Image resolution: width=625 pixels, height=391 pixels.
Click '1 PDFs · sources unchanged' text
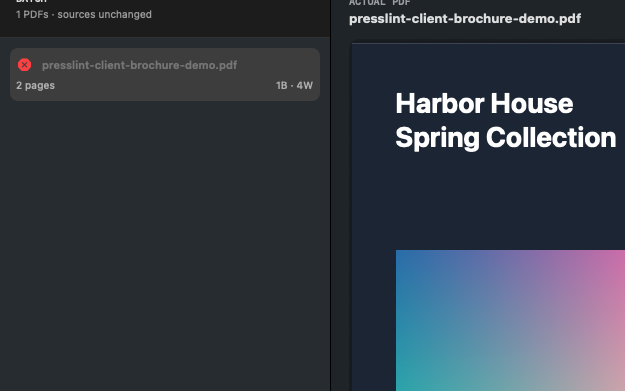pos(84,15)
